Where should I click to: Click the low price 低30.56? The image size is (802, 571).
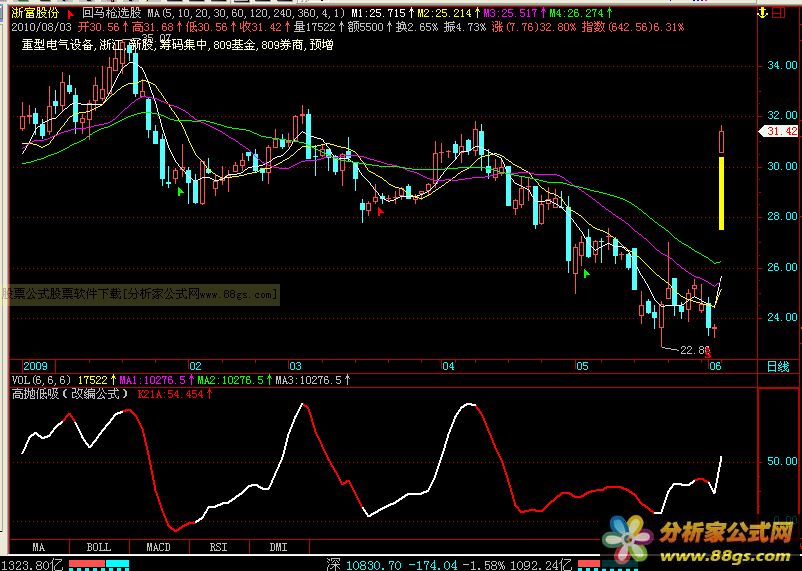(x=207, y=27)
